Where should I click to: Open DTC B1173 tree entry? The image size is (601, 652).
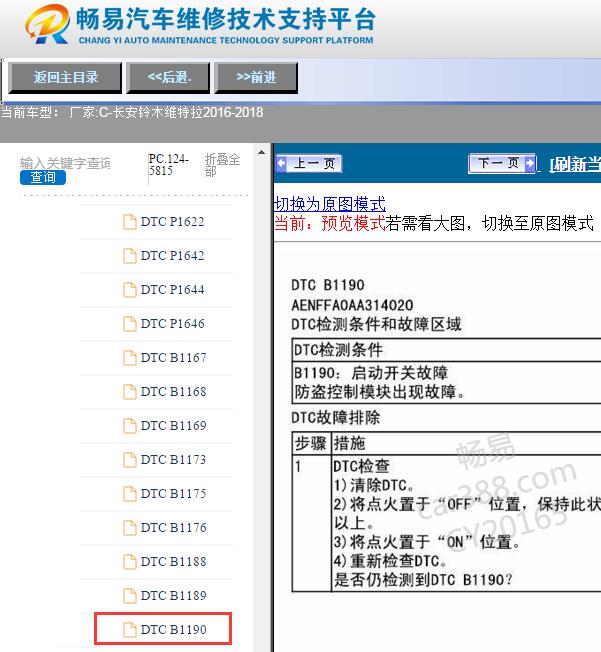point(173,459)
